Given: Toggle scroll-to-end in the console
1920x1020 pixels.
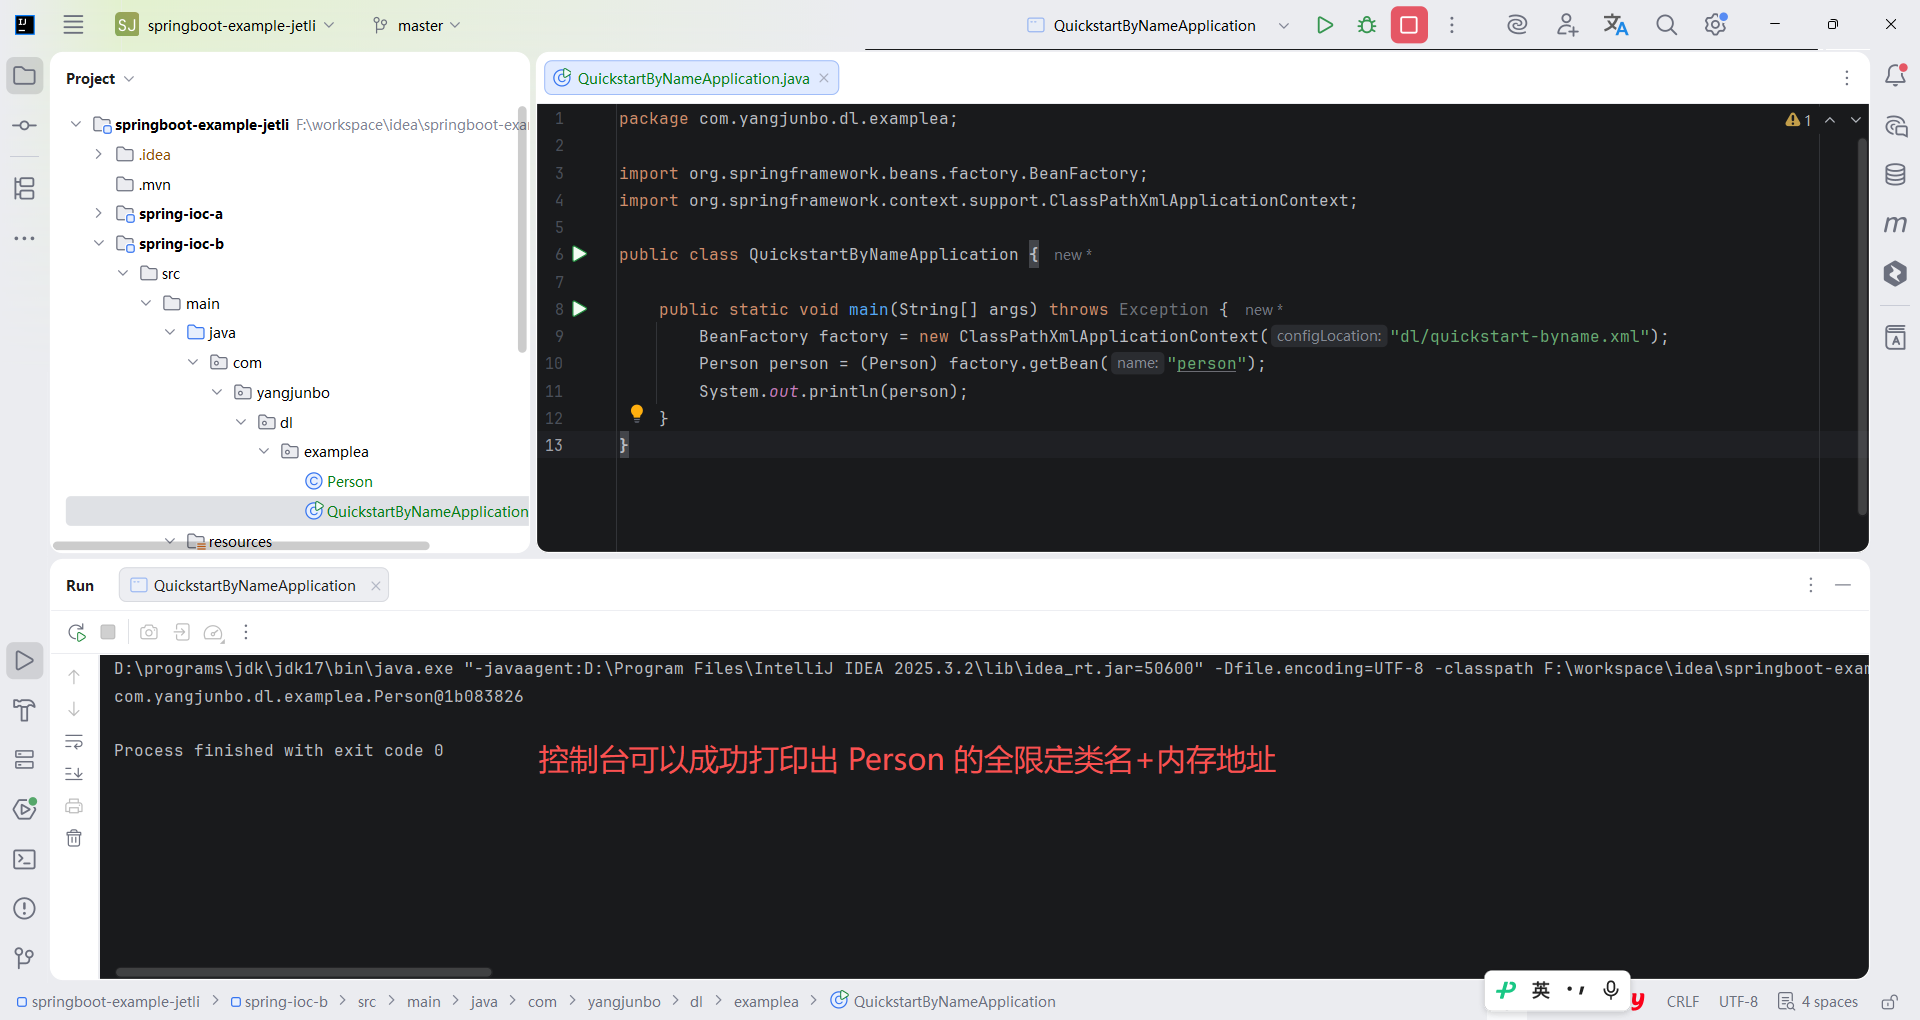Looking at the screenshot, I should (74, 773).
